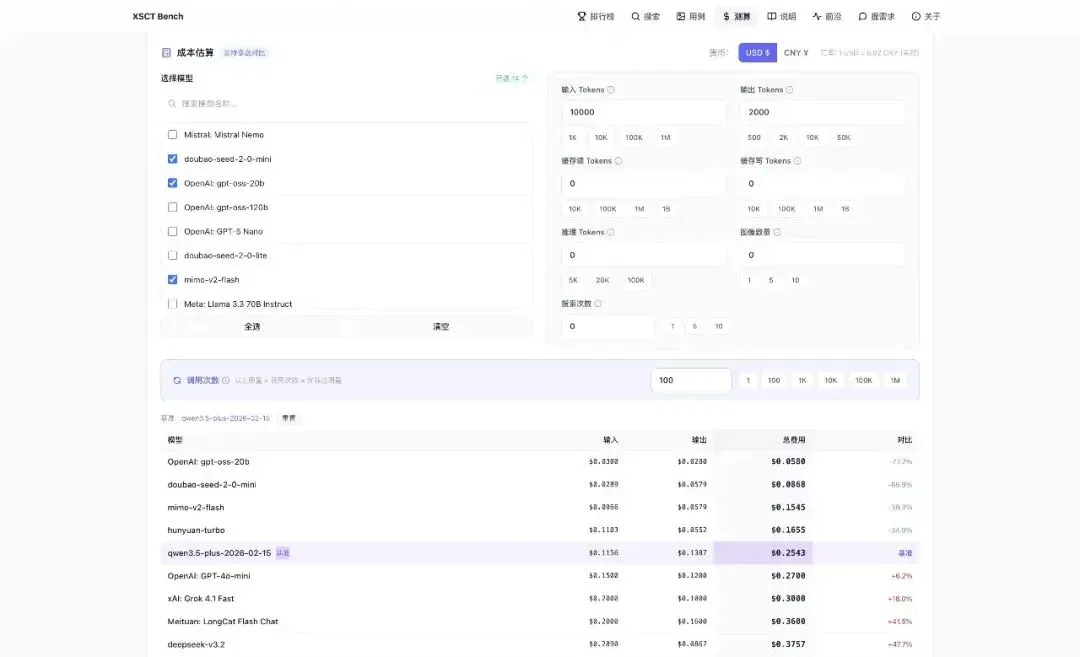Edit the 缓存写 Tokens input field
The image size is (1080, 657).
click(822, 184)
